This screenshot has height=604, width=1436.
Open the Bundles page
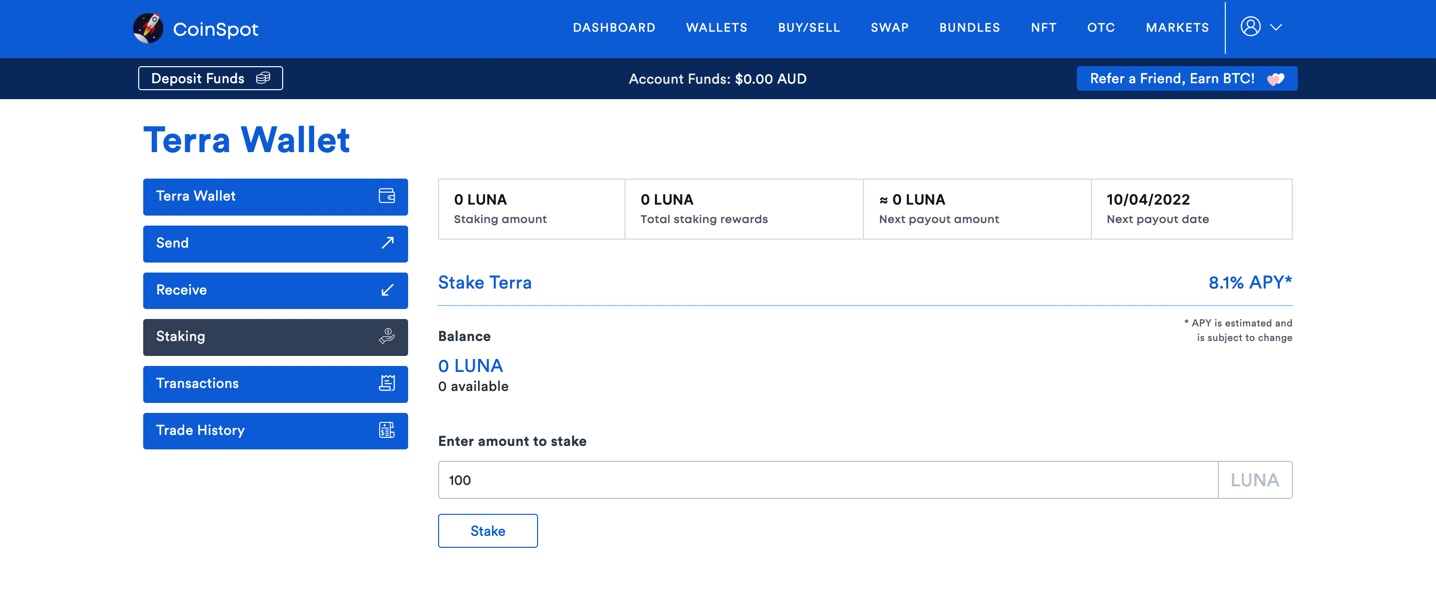pos(970,28)
